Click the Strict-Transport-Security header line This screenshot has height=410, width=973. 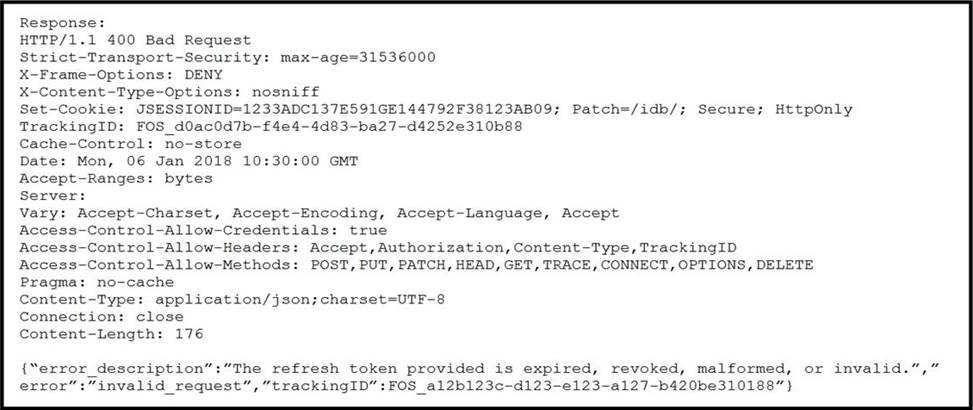(x=227, y=57)
